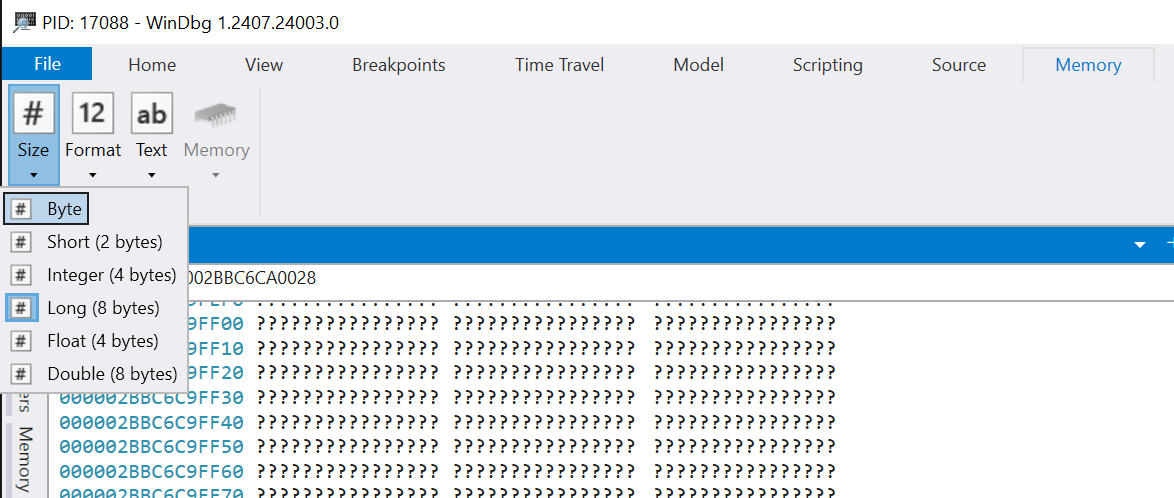Choose Byte size option

(46, 209)
